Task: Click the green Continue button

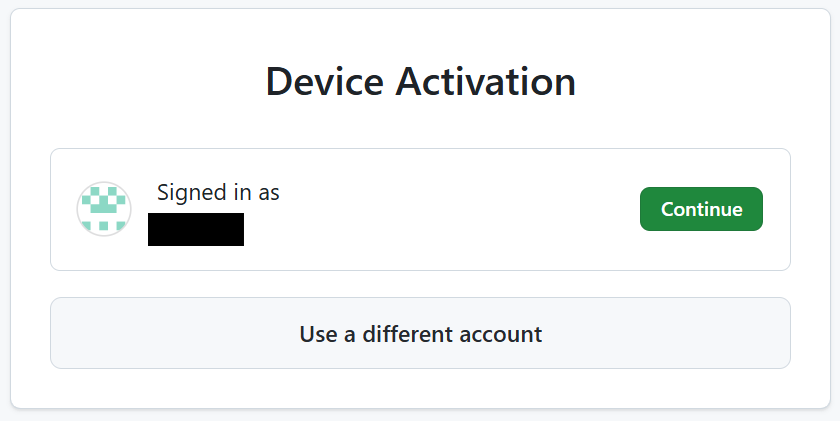Action: (701, 209)
